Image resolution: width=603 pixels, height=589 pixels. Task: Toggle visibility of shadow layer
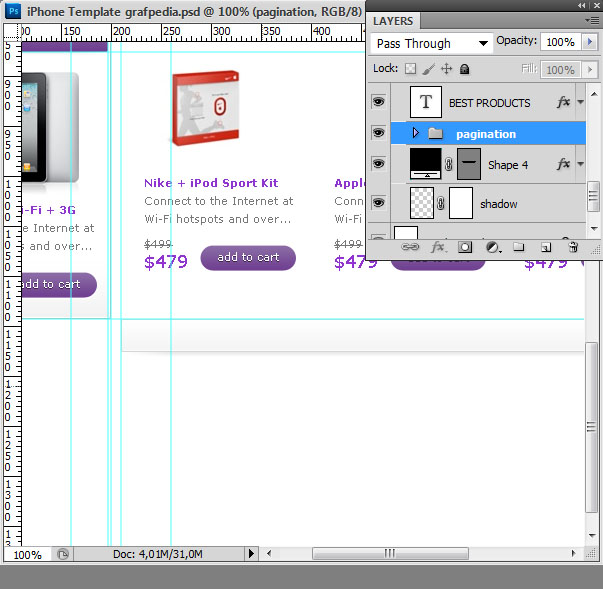pyautogui.click(x=378, y=203)
